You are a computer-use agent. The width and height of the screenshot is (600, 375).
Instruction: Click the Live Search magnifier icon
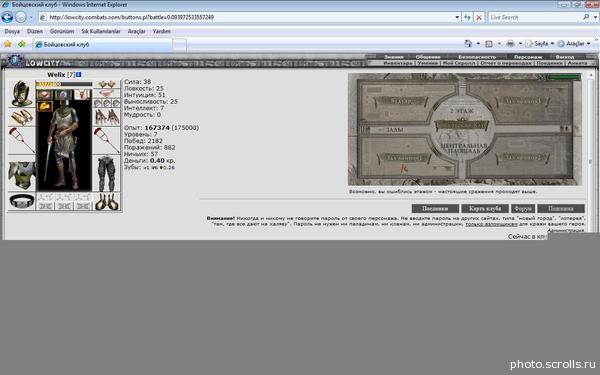point(586,17)
